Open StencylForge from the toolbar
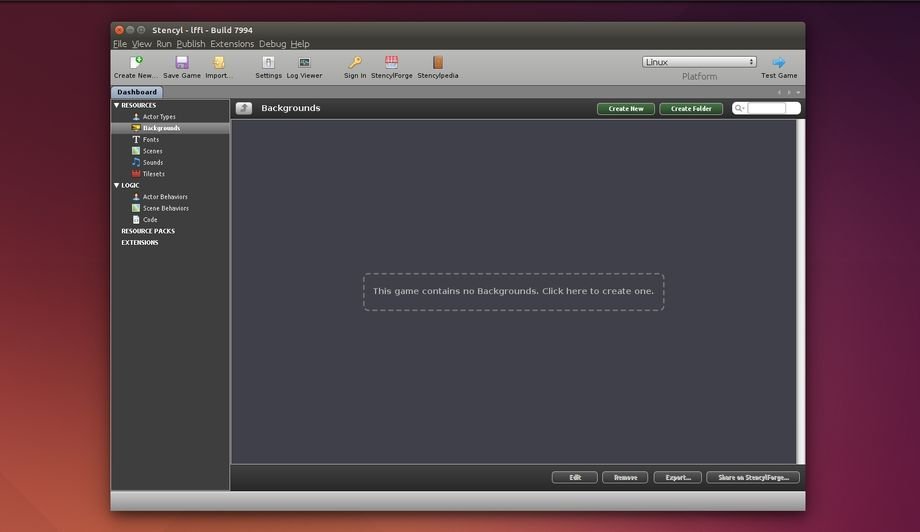The width and height of the screenshot is (920, 532). [391, 63]
